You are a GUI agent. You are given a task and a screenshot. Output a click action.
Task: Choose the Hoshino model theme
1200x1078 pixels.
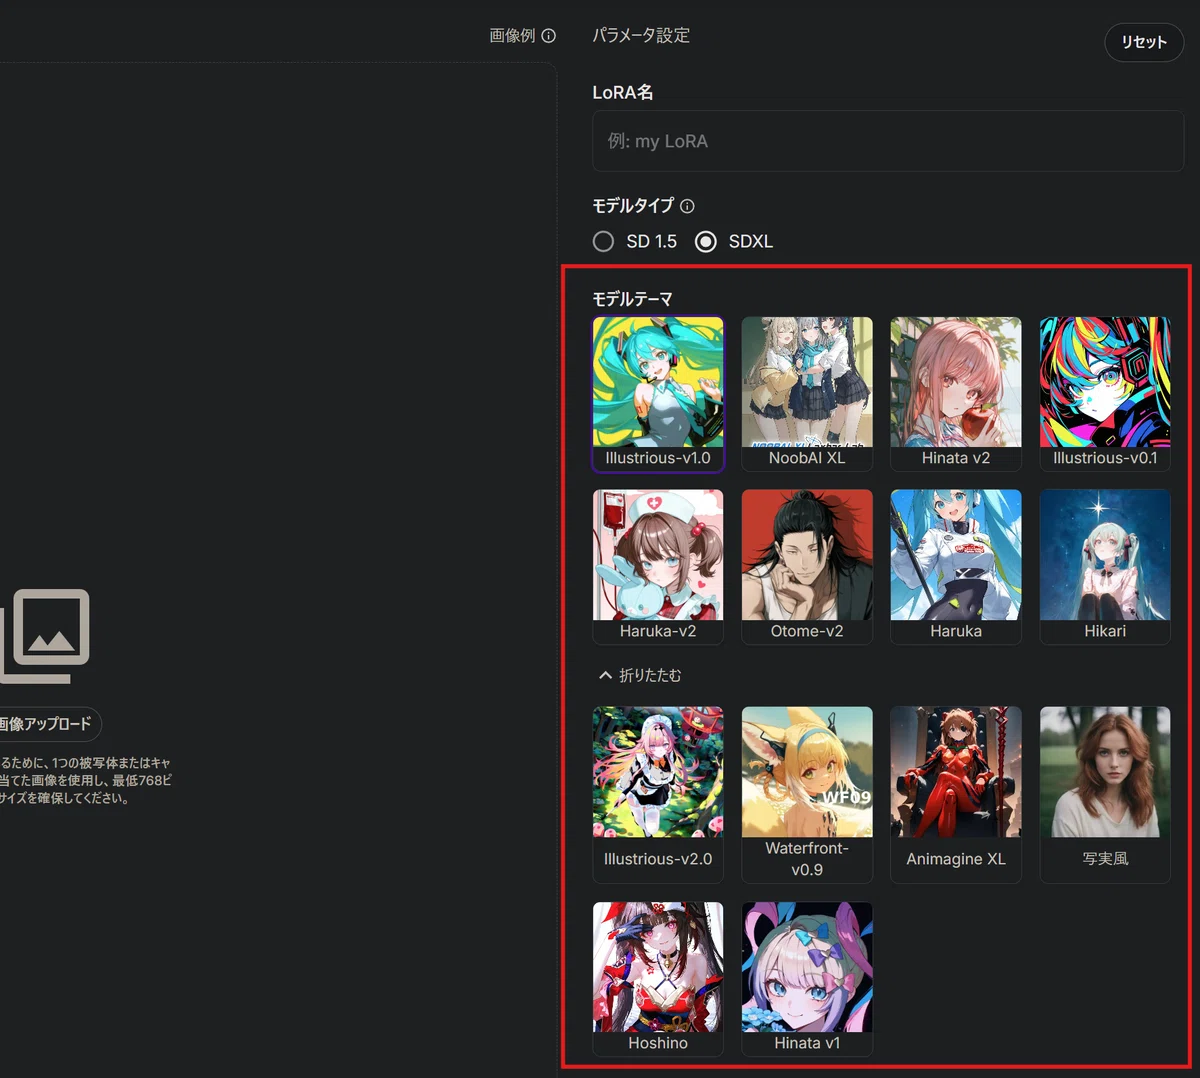coord(658,979)
